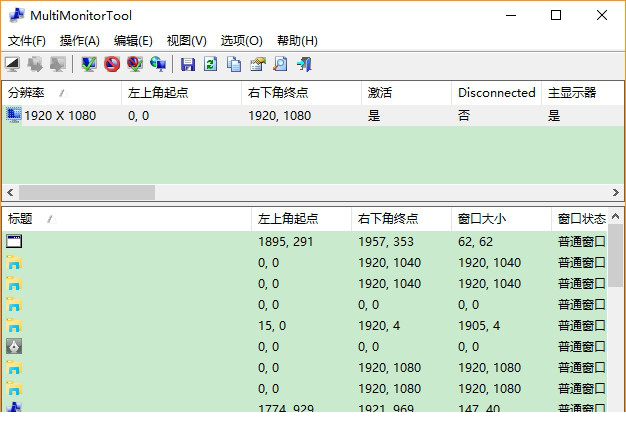The width and height of the screenshot is (626, 428).
Task: Sort by the 主显示器 column header
Action: [x=583, y=93]
